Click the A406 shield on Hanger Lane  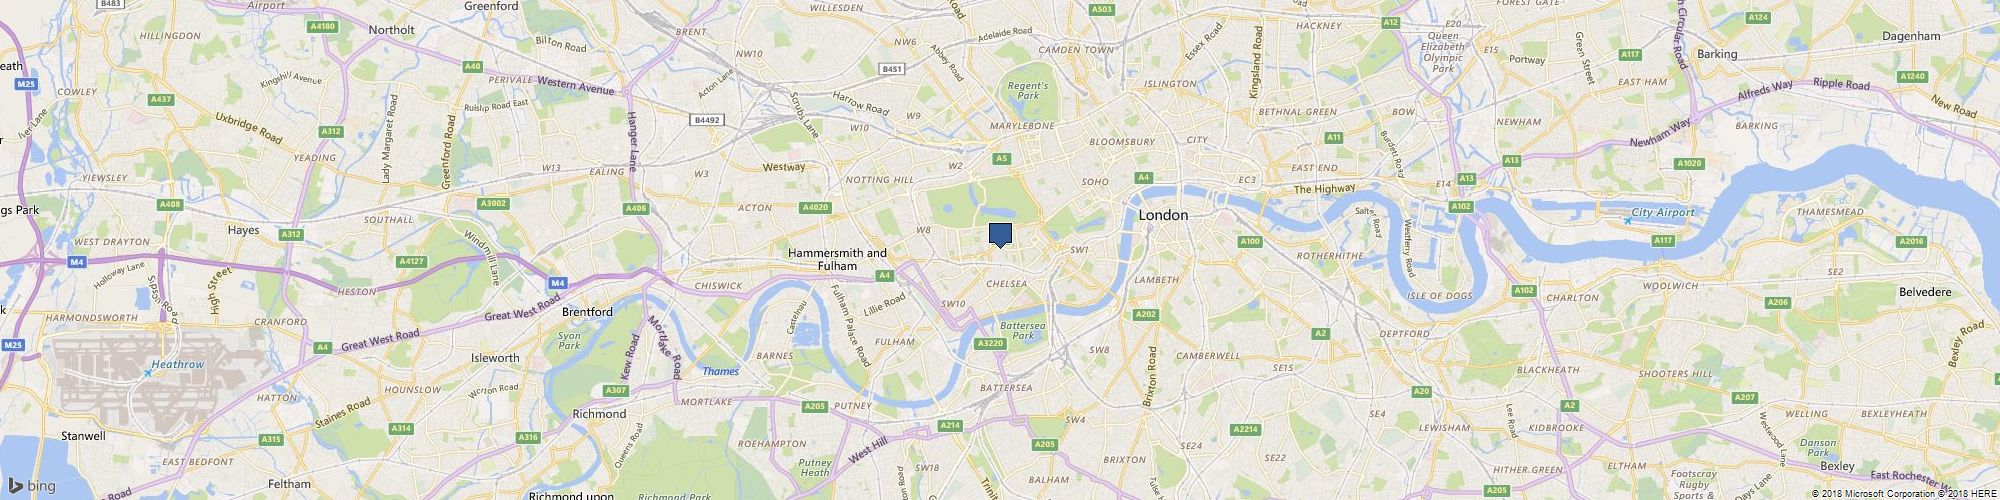click(635, 208)
